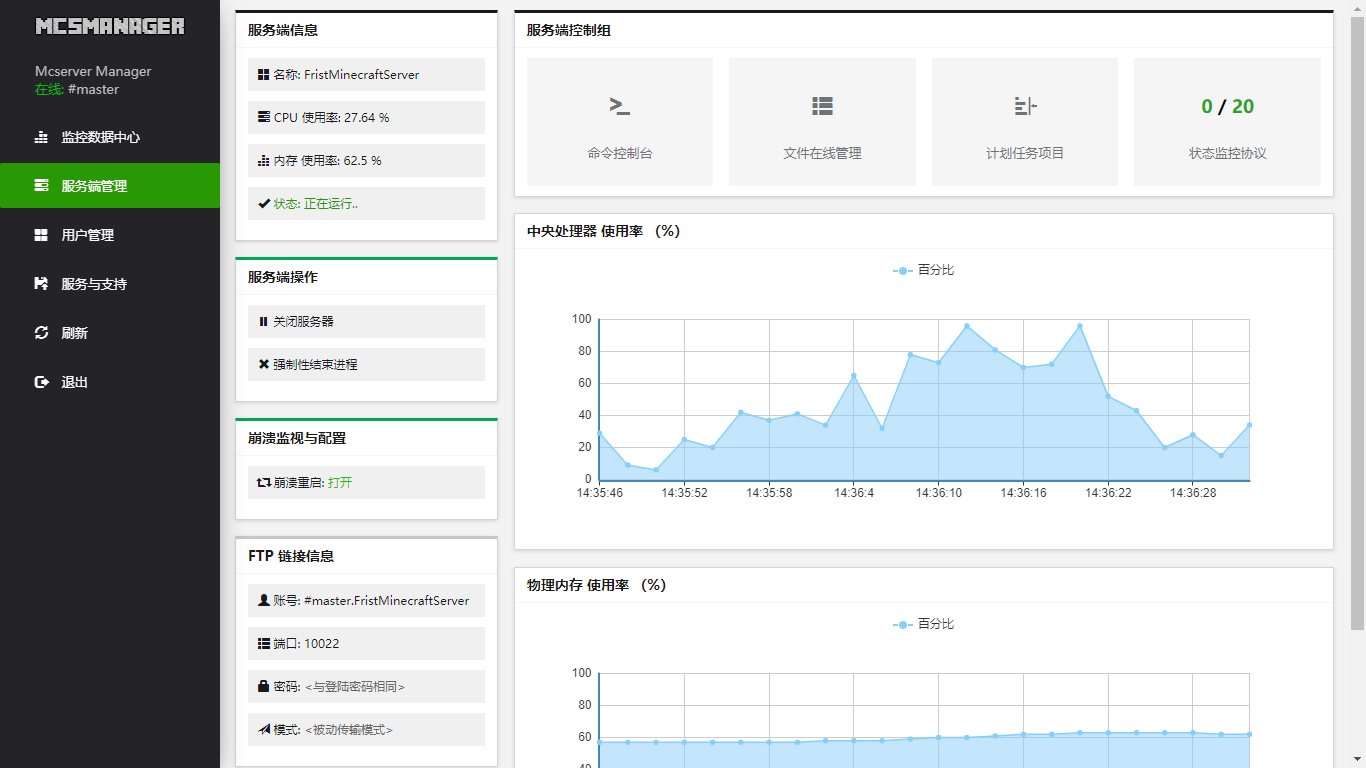Toggle crash auto-restart (崩溃重启) setting
The width and height of the screenshot is (1366, 768).
[x=340, y=482]
